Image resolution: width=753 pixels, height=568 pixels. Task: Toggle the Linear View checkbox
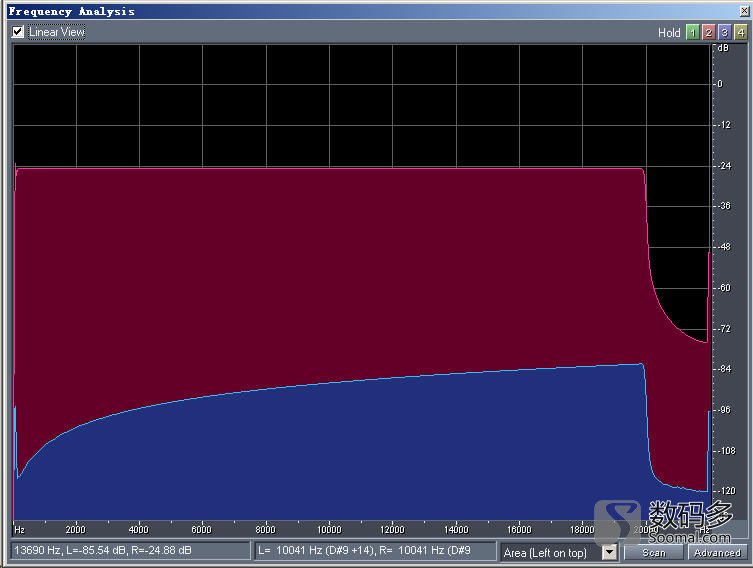(x=18, y=32)
